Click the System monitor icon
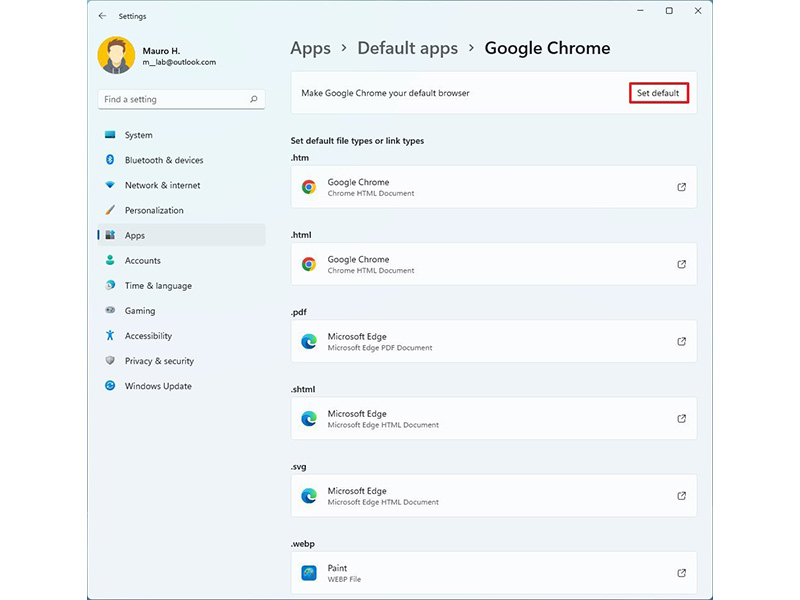 [110, 135]
